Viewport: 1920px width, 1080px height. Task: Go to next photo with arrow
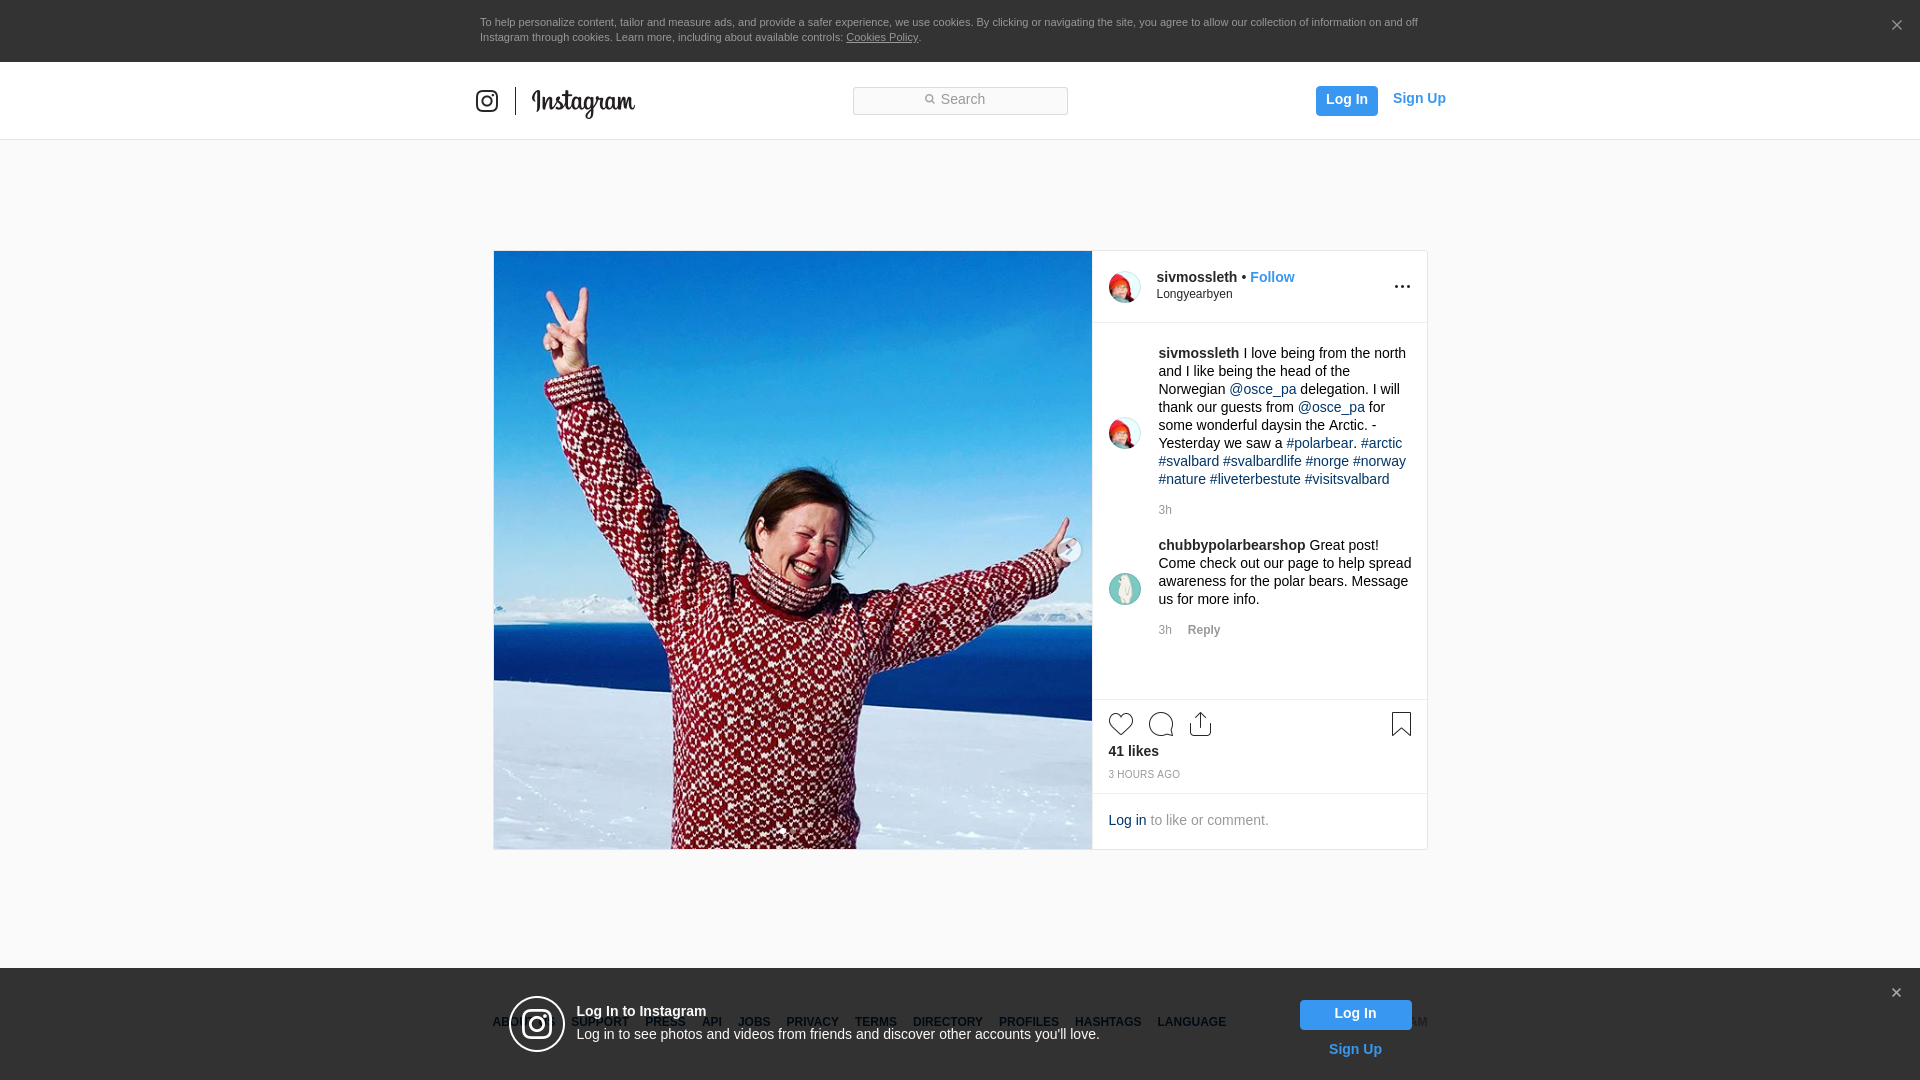pos(1069,550)
